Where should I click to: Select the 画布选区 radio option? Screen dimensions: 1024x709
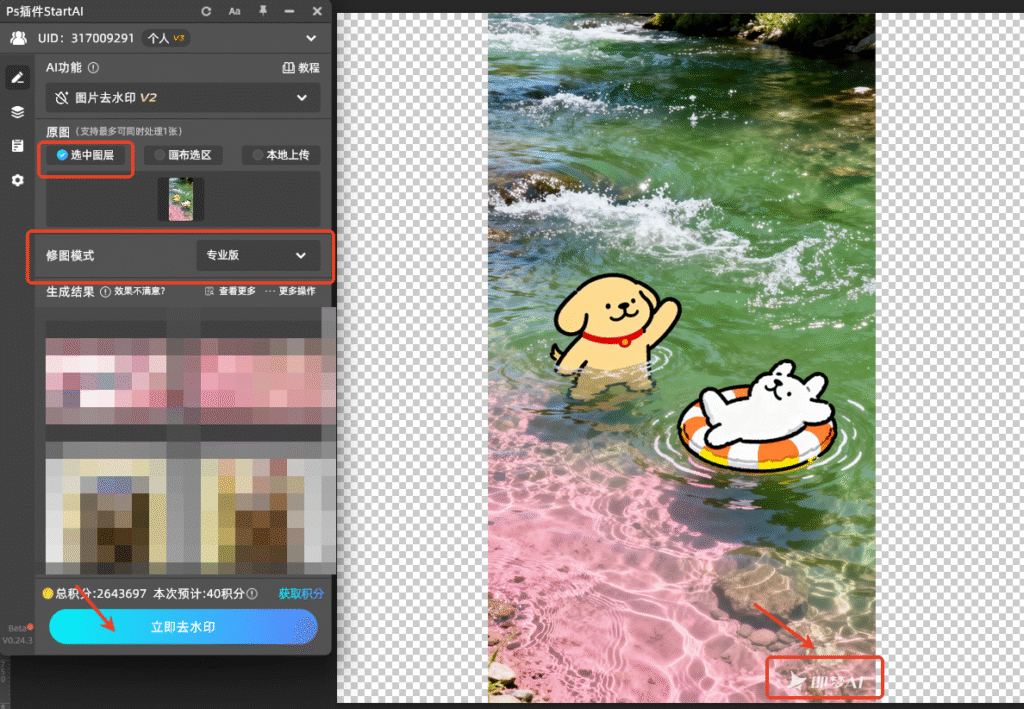184,155
